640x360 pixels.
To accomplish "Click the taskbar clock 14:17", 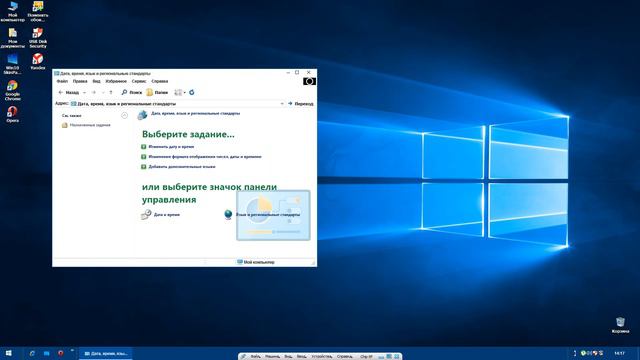I will pos(619,353).
